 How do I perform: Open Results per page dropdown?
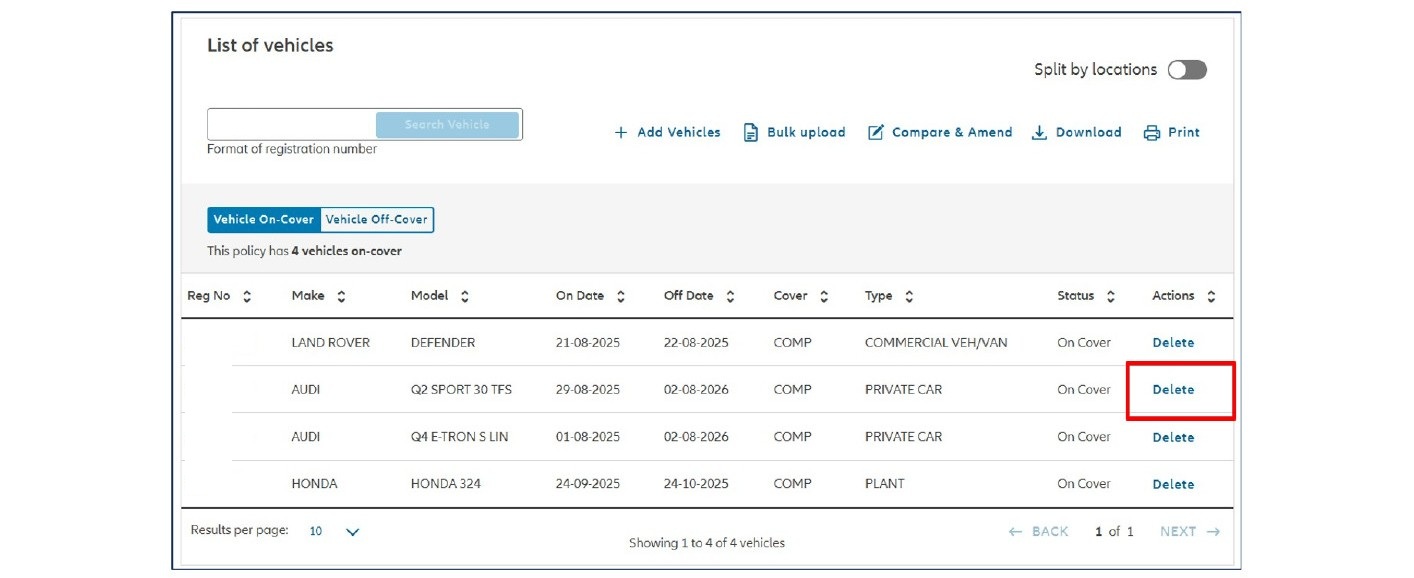334,531
